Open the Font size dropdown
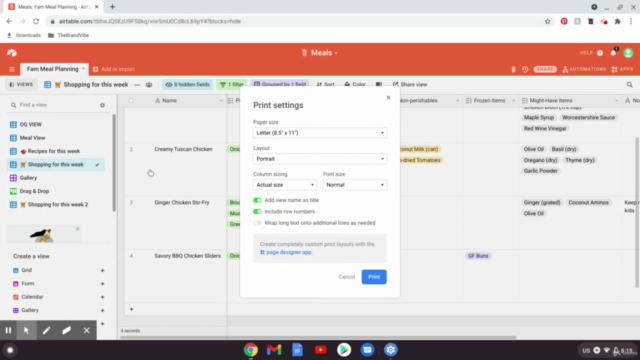This screenshot has height=360, width=640. [355, 185]
